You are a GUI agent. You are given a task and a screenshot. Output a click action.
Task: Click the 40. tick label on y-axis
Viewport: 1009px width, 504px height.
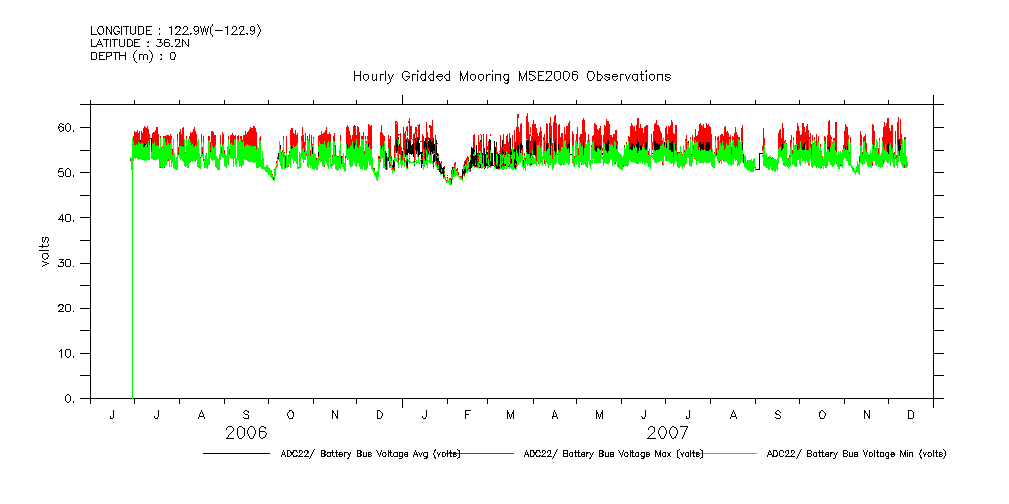point(65,218)
